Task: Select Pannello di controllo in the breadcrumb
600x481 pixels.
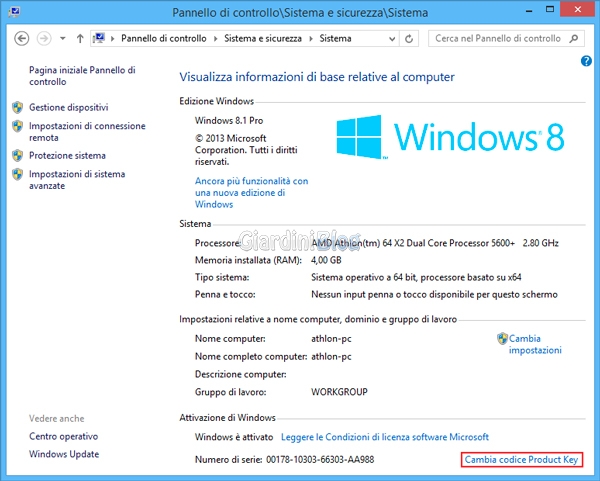Action: coord(163,39)
